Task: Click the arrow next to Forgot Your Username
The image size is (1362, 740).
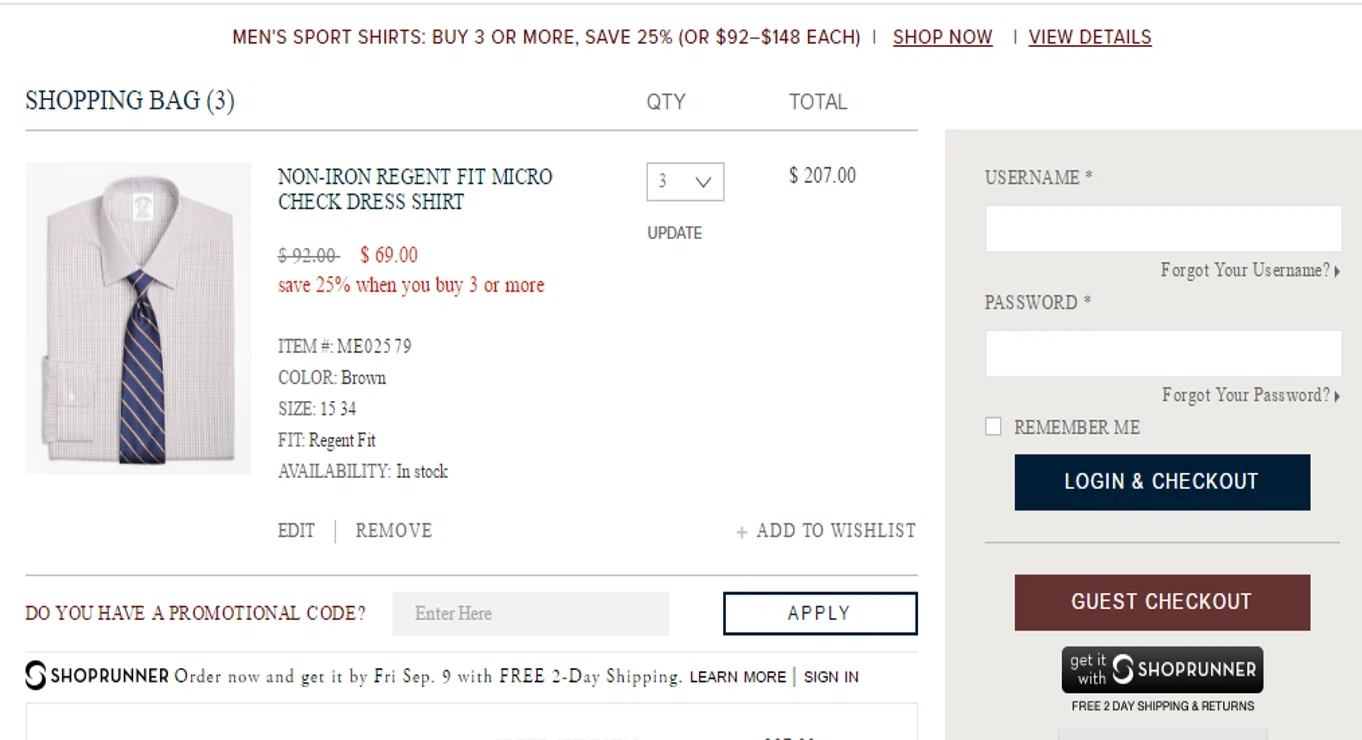Action: pos(1337,271)
